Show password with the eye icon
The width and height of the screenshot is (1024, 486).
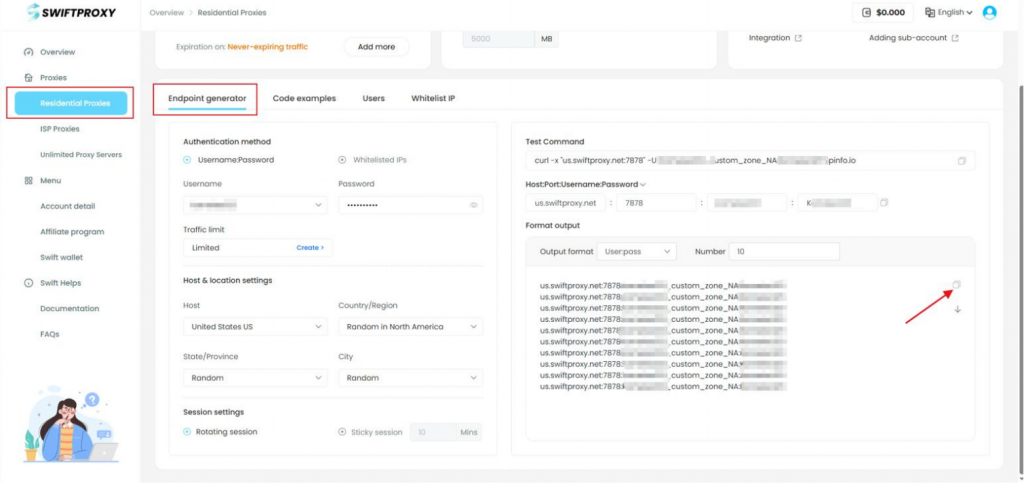[473, 205]
